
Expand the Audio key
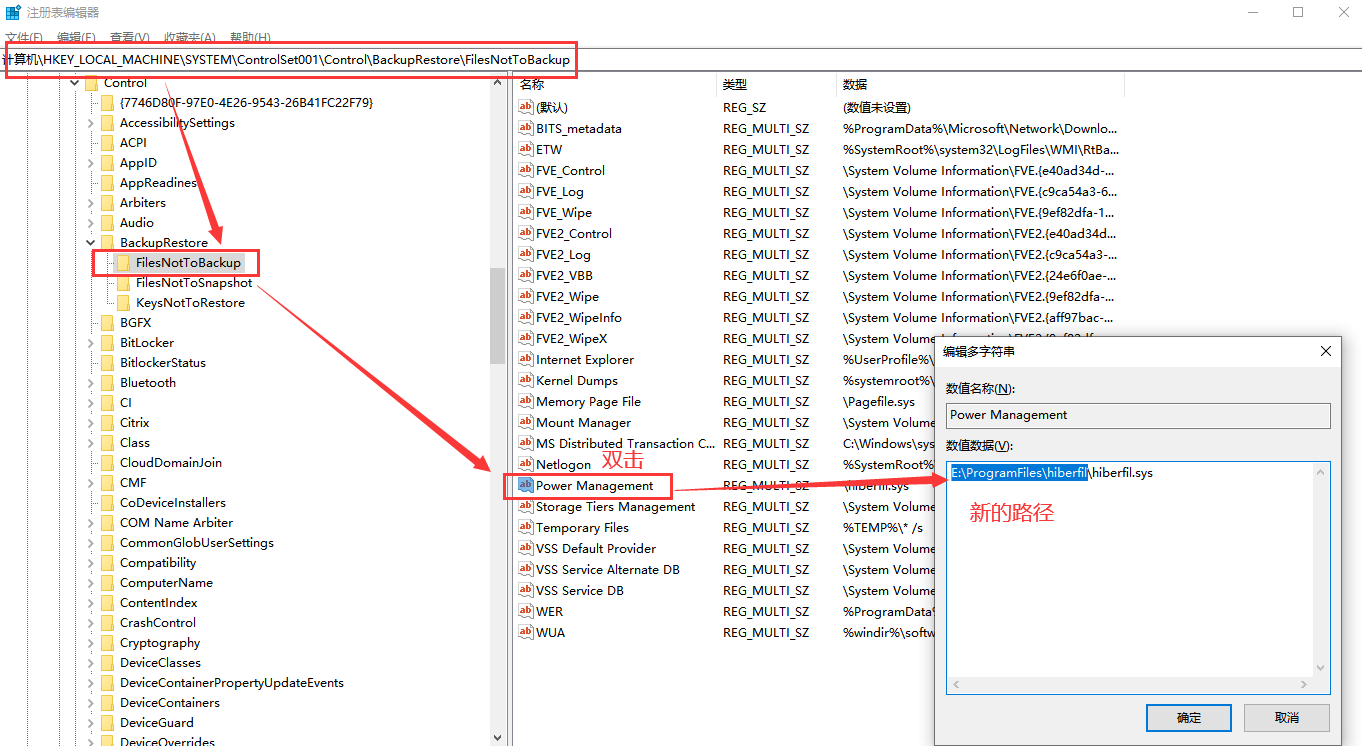click(x=91, y=223)
